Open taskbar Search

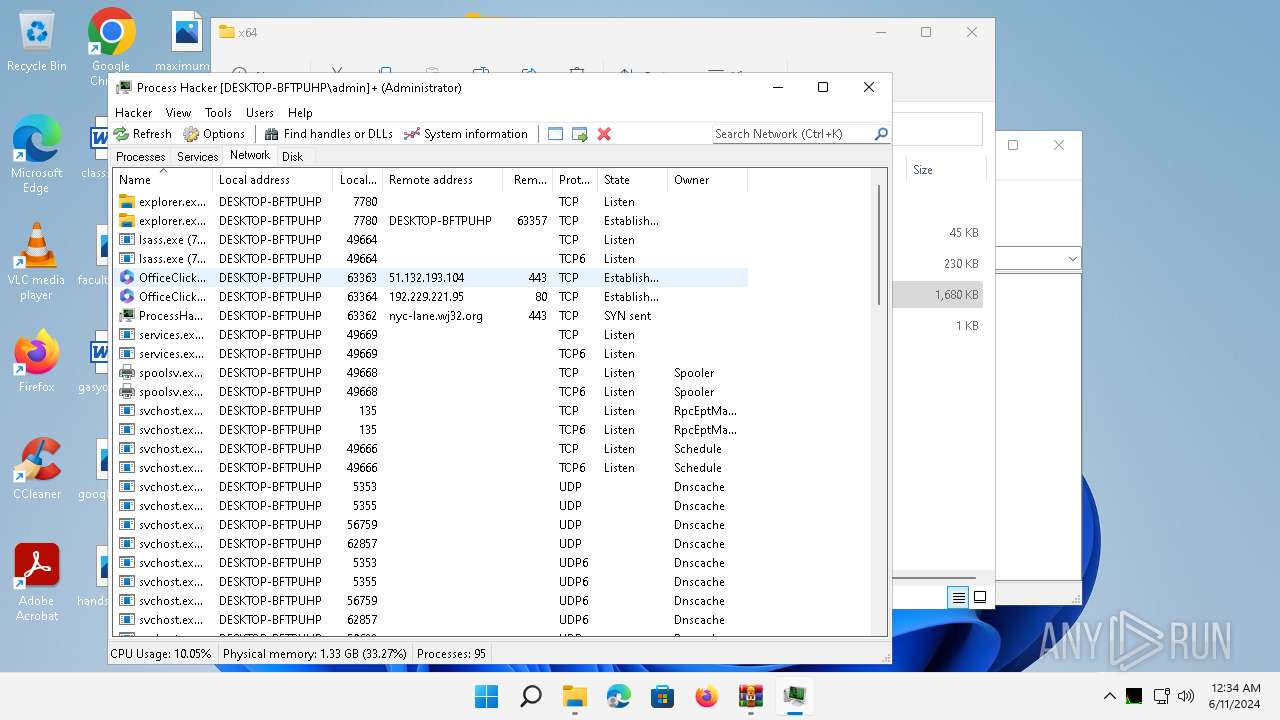pyautogui.click(x=531, y=696)
